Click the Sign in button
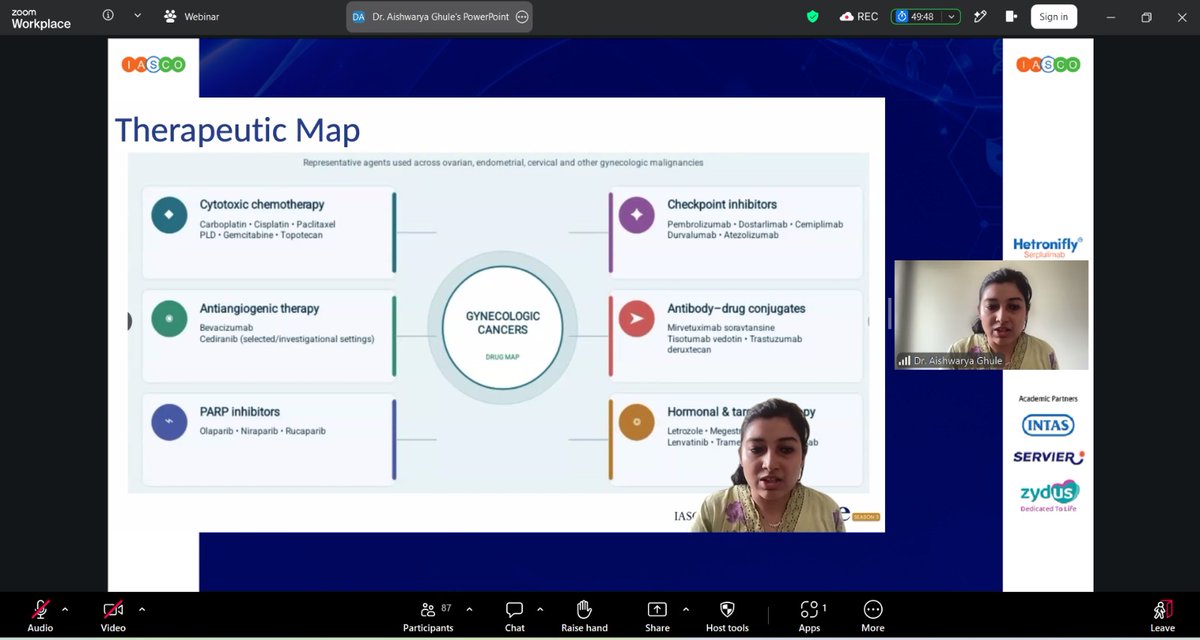The width and height of the screenshot is (1200, 640). coord(1053,17)
